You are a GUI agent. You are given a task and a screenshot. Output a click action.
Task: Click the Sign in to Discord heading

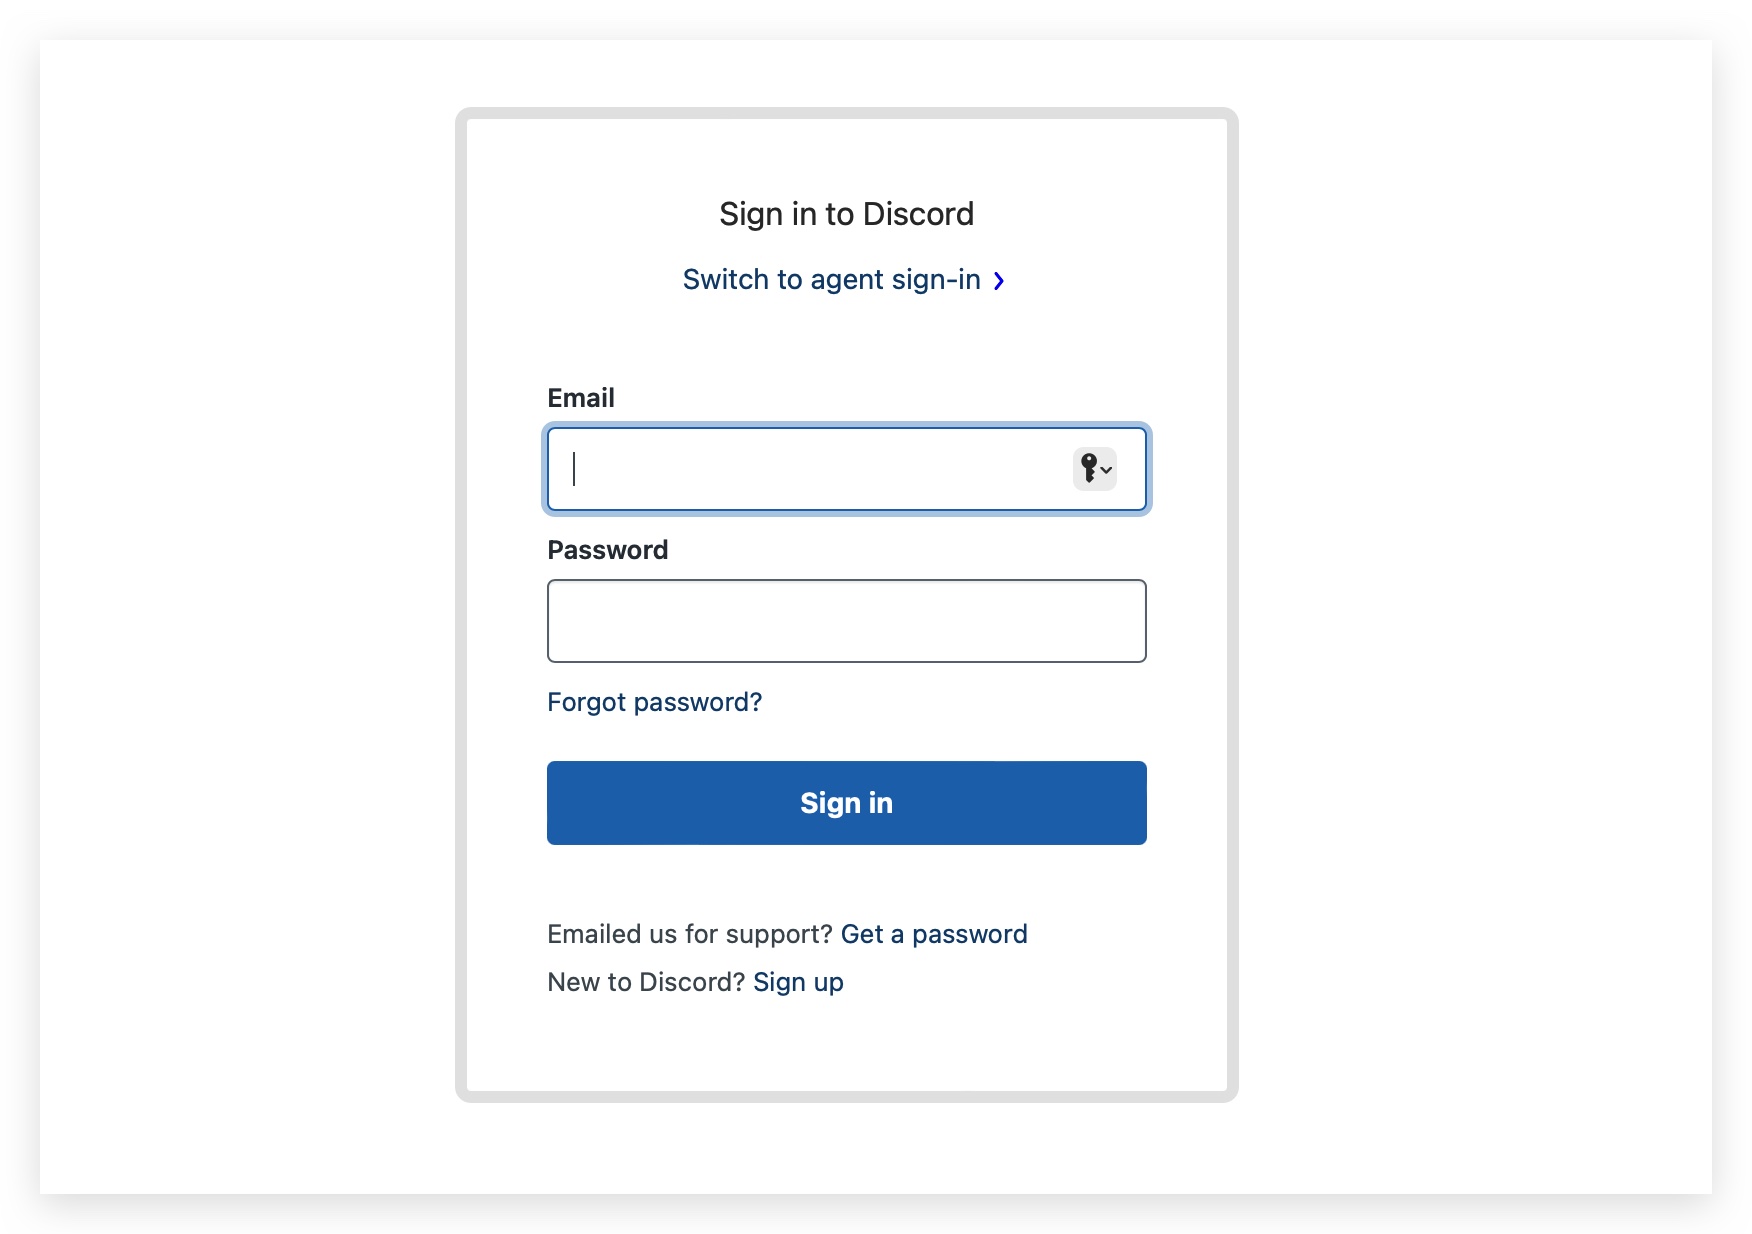pos(846,214)
